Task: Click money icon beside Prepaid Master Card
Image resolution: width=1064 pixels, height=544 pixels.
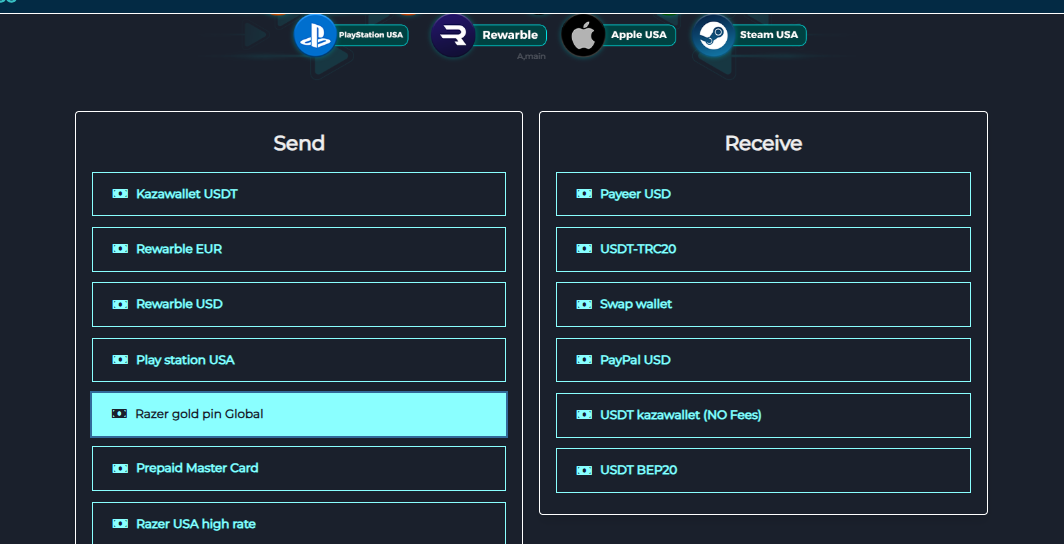Action: (120, 468)
